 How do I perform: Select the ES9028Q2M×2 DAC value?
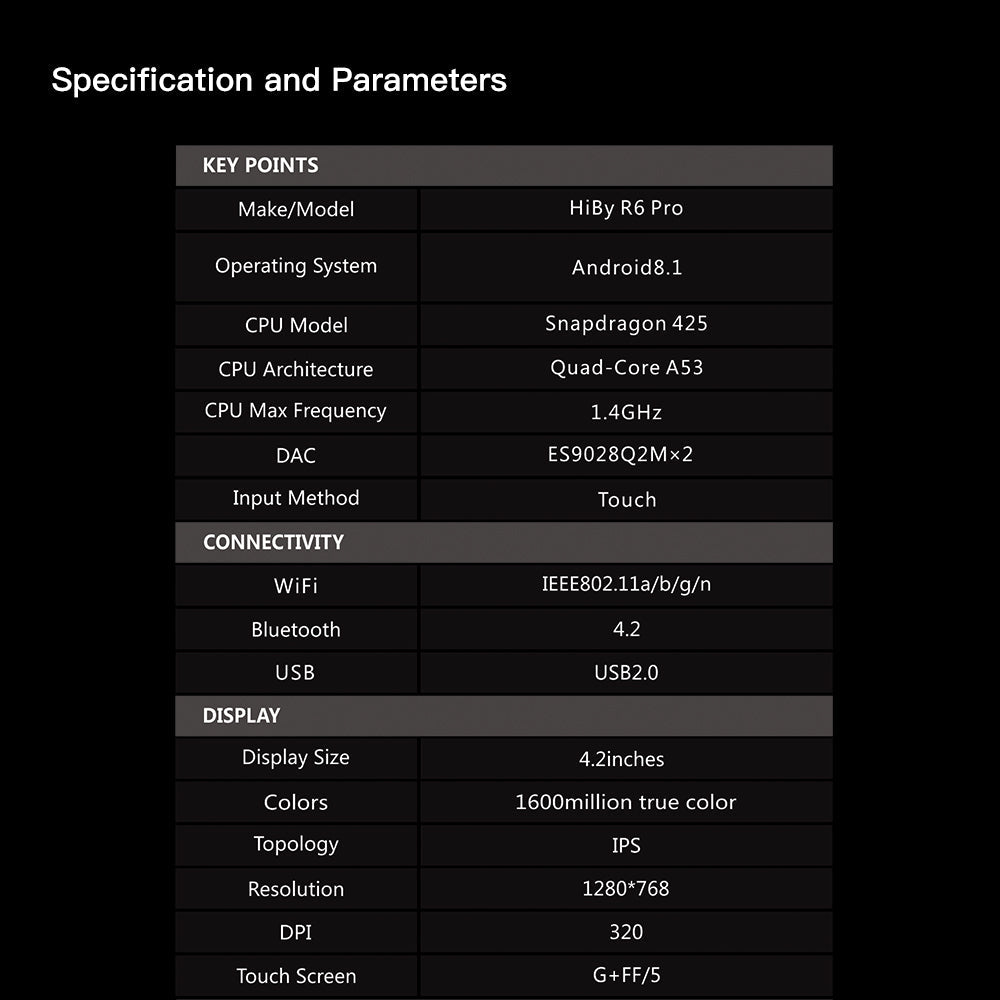pyautogui.click(x=620, y=455)
